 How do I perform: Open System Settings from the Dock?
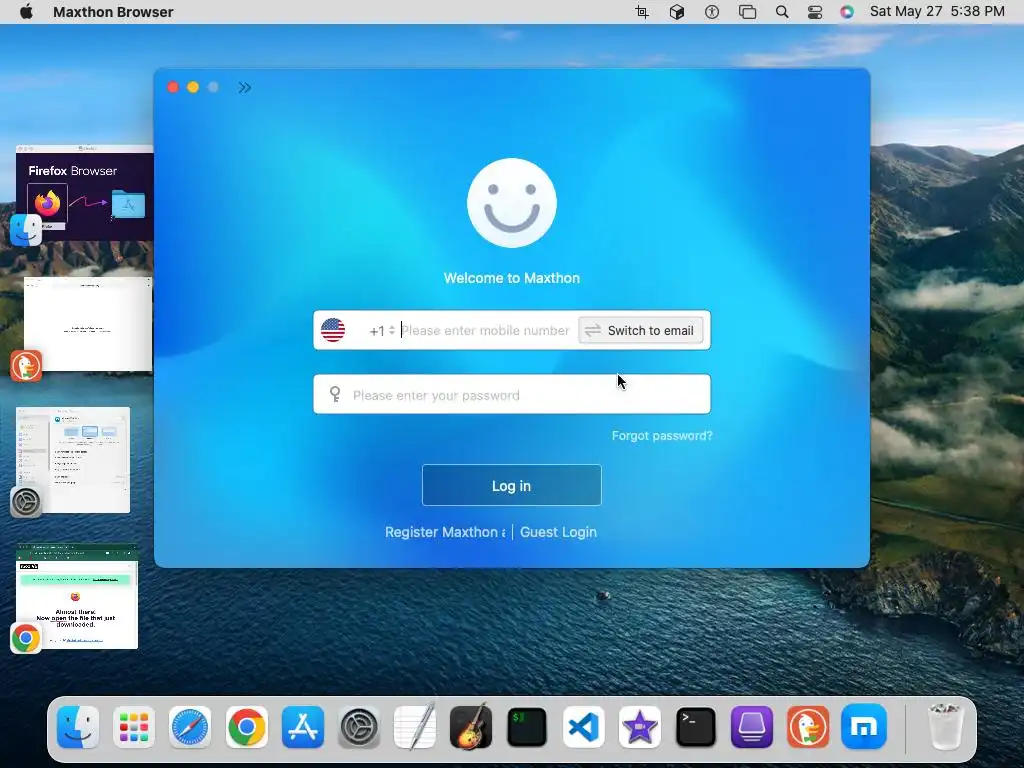(x=359, y=727)
